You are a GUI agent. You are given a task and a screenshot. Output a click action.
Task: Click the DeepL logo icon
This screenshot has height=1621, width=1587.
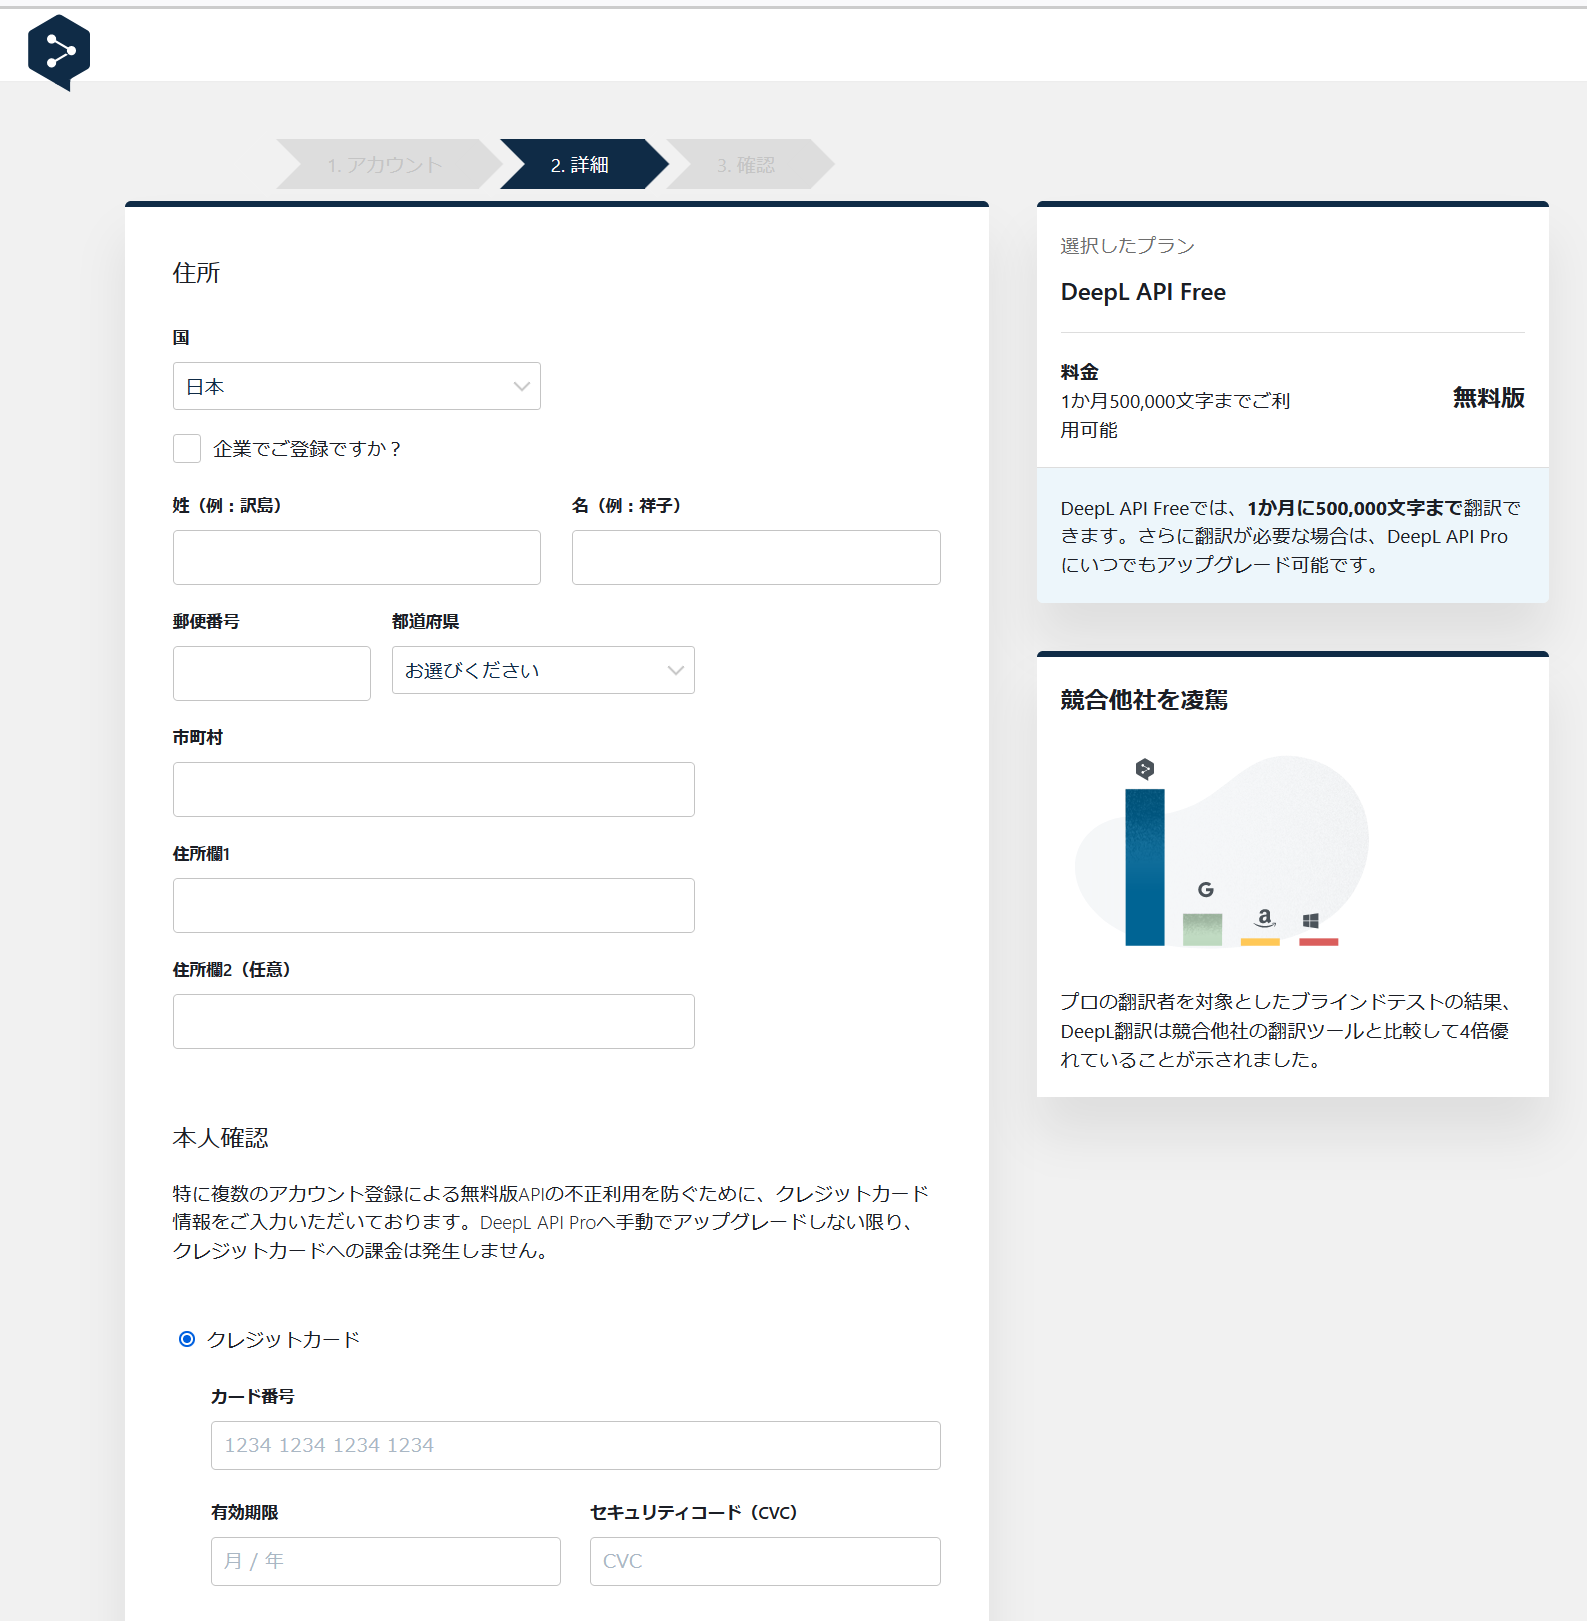tap(59, 52)
